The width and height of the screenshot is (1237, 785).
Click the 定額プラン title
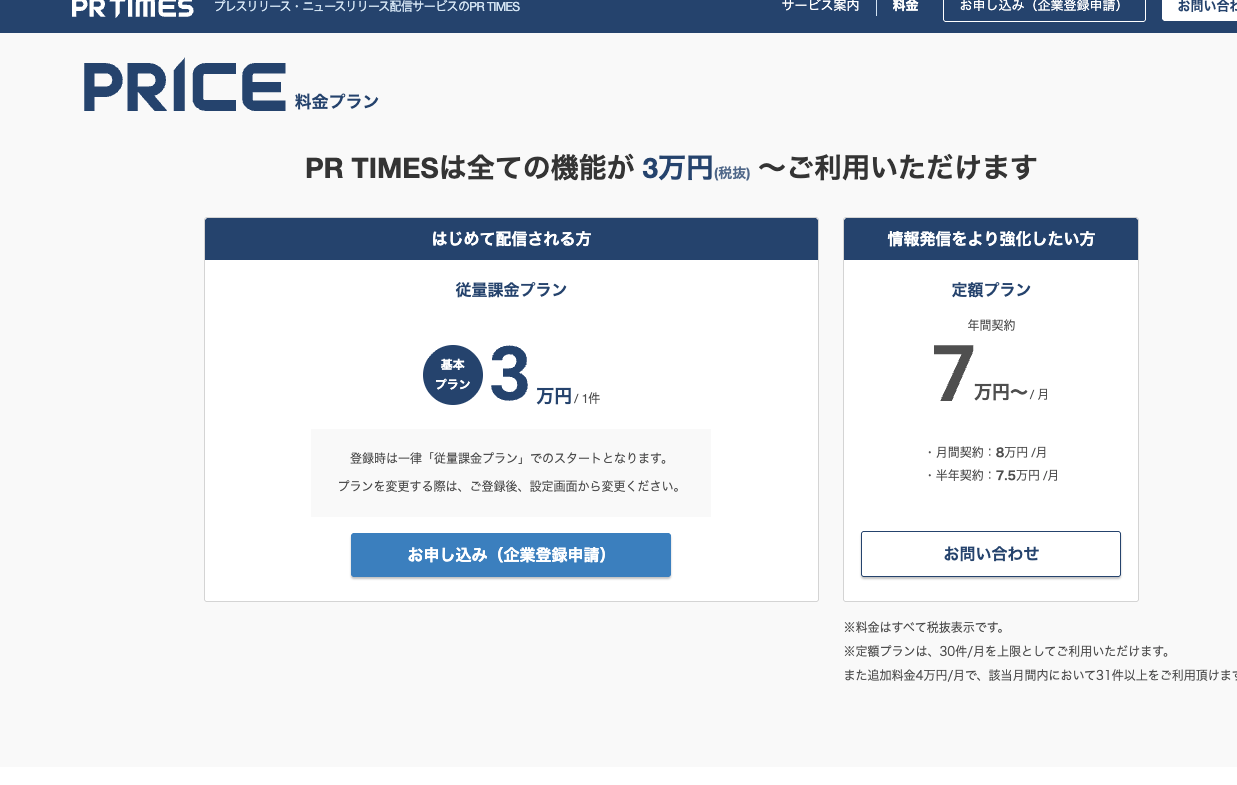tap(991, 290)
